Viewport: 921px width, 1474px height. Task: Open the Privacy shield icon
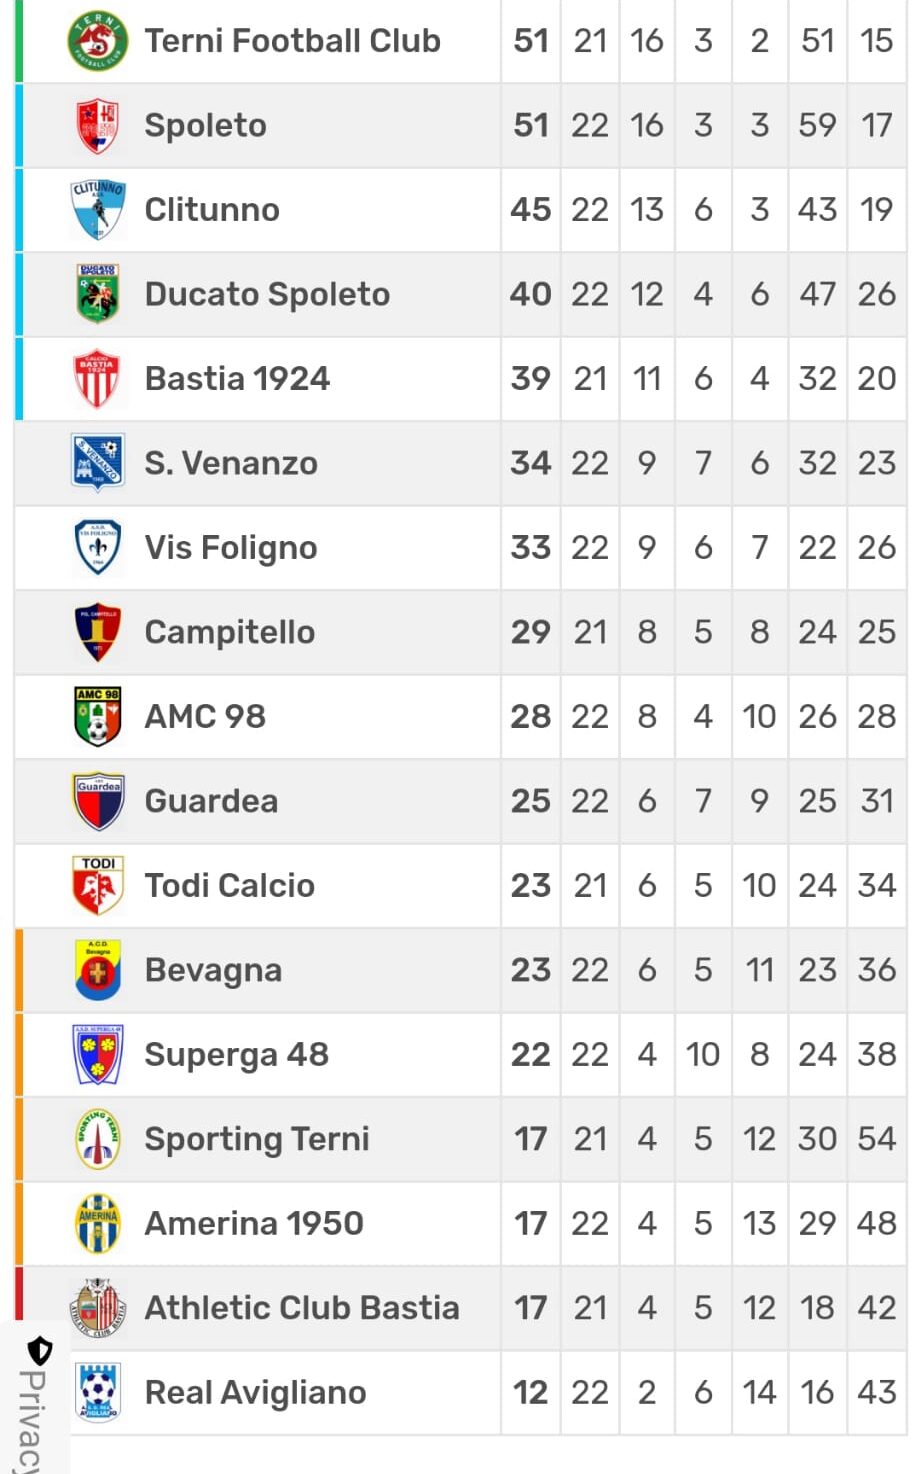pyautogui.click(x=39, y=1351)
